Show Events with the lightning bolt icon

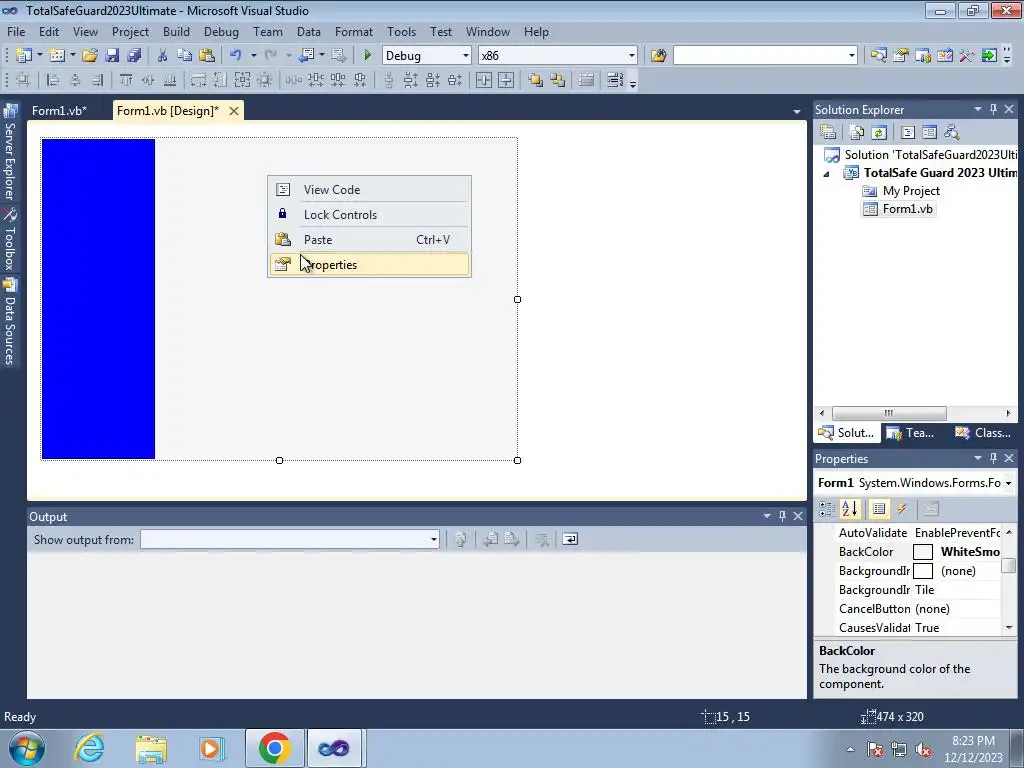click(x=901, y=509)
